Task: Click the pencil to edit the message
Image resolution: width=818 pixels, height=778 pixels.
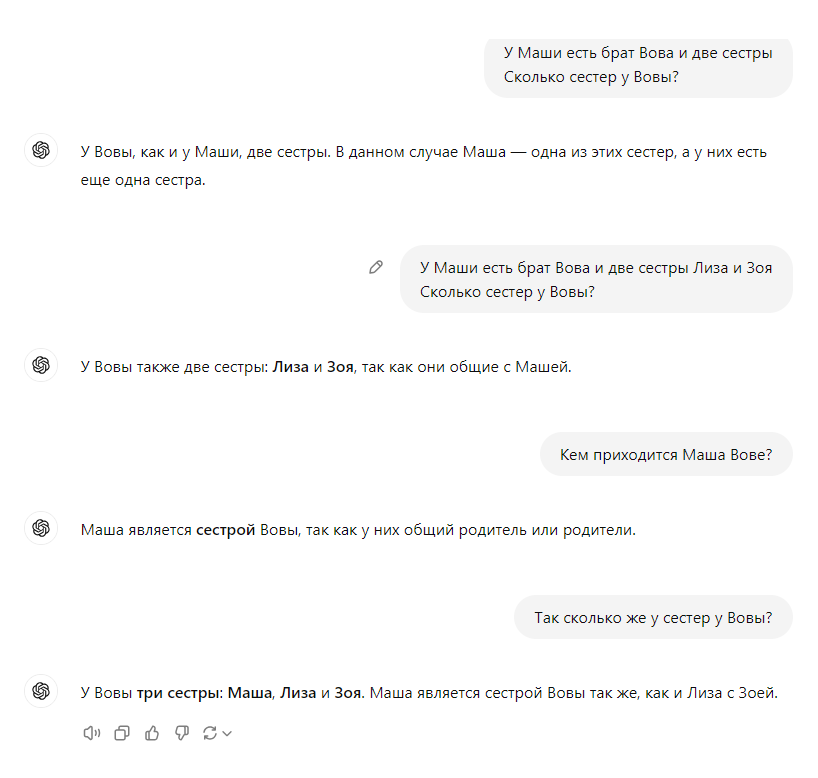Action: tap(376, 267)
